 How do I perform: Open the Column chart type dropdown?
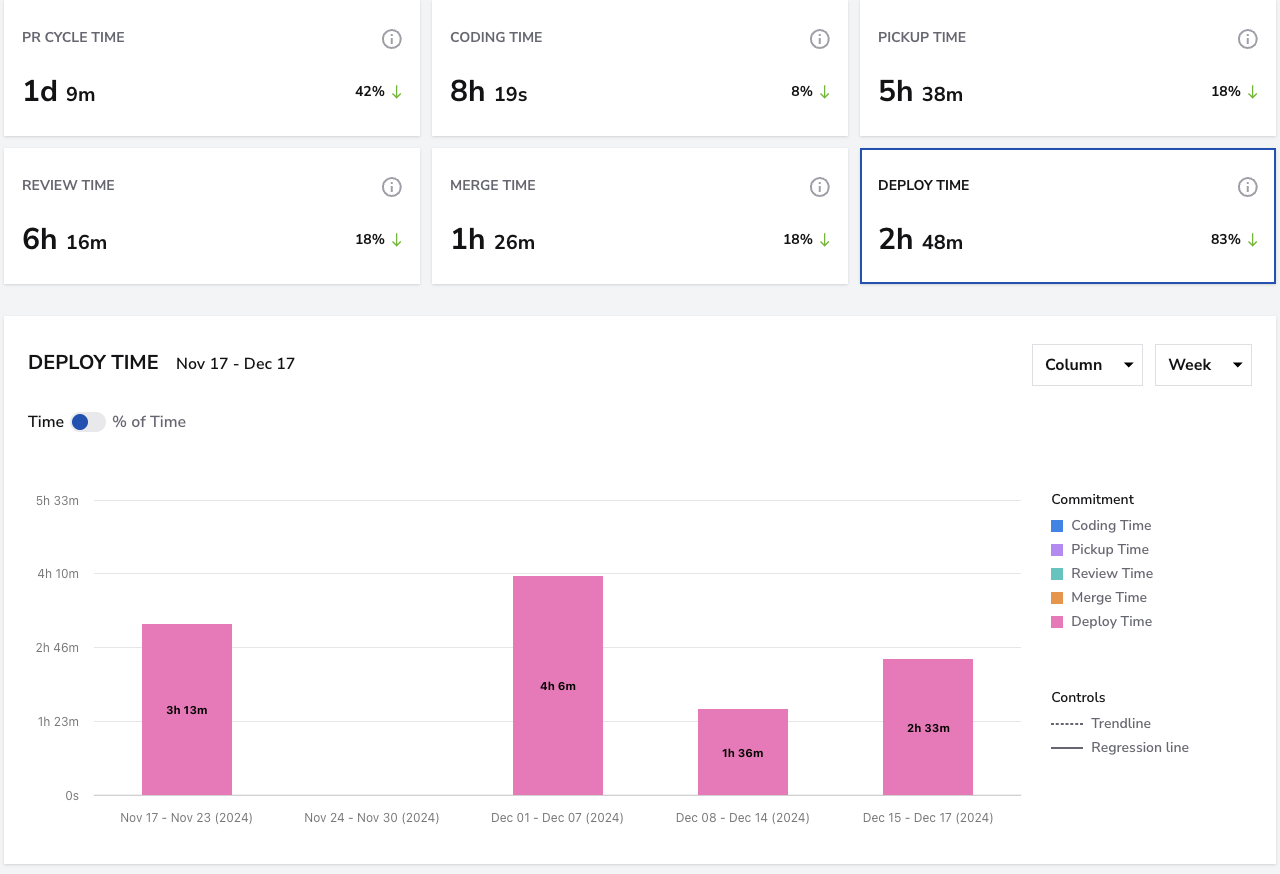click(x=1087, y=365)
